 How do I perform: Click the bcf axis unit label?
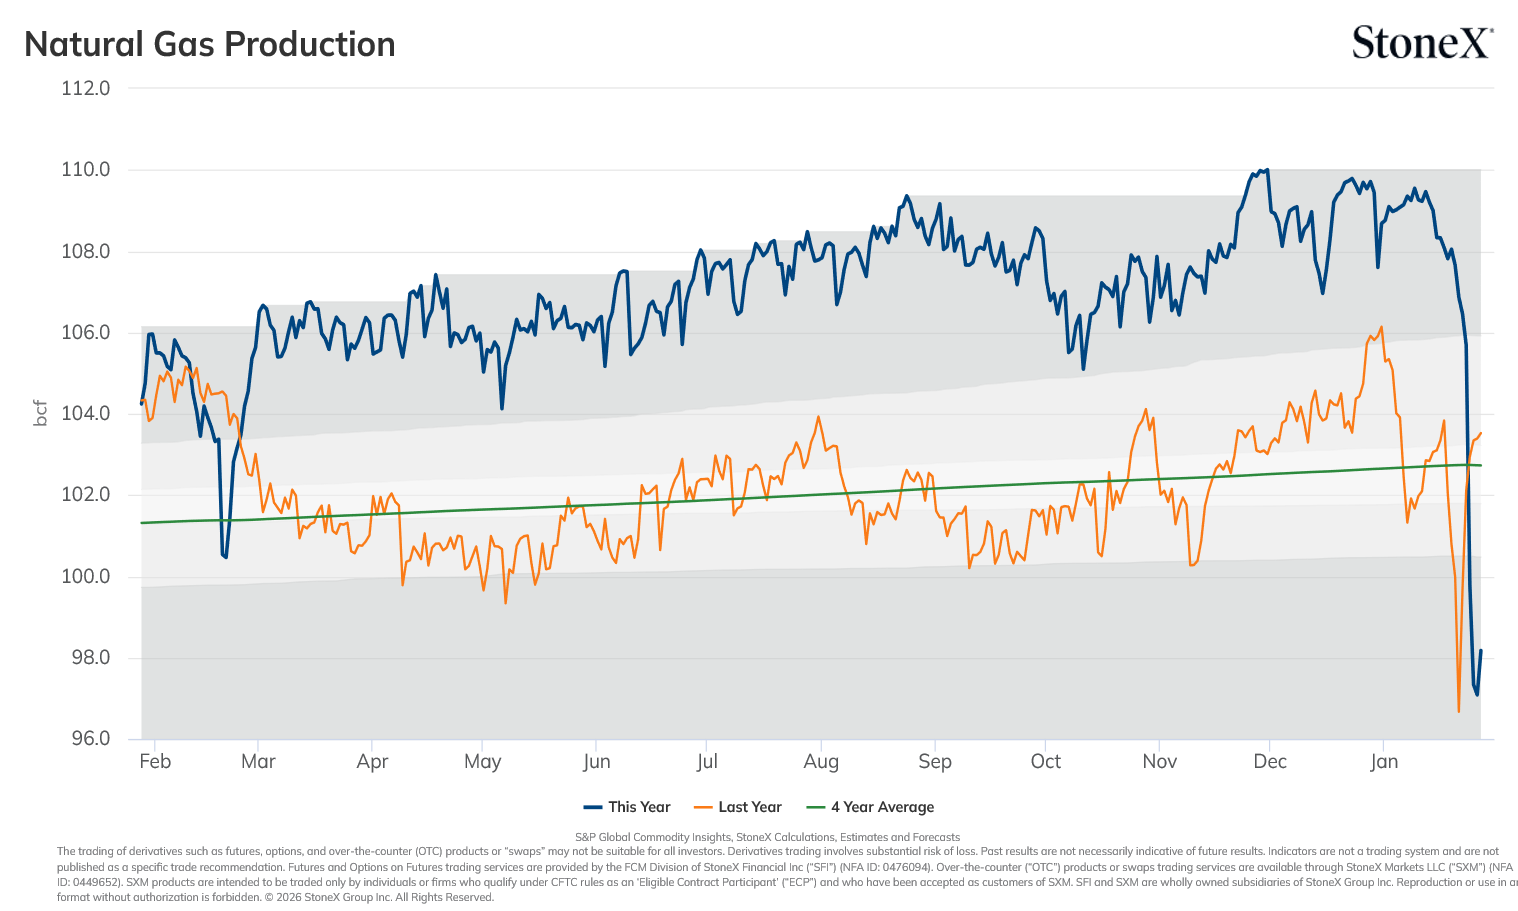[x=41, y=413]
